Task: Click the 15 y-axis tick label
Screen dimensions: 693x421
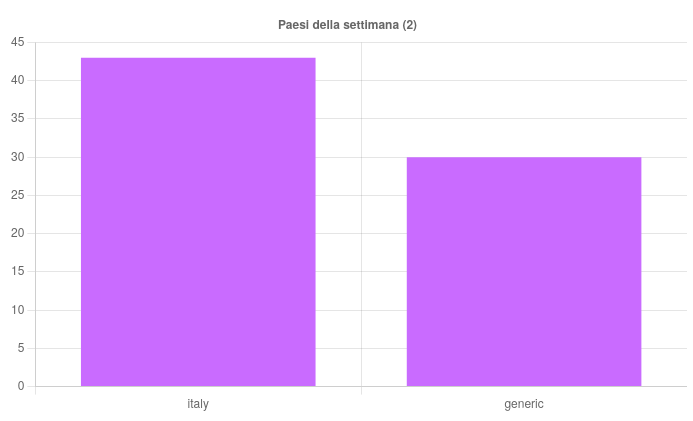Action: (x=18, y=271)
